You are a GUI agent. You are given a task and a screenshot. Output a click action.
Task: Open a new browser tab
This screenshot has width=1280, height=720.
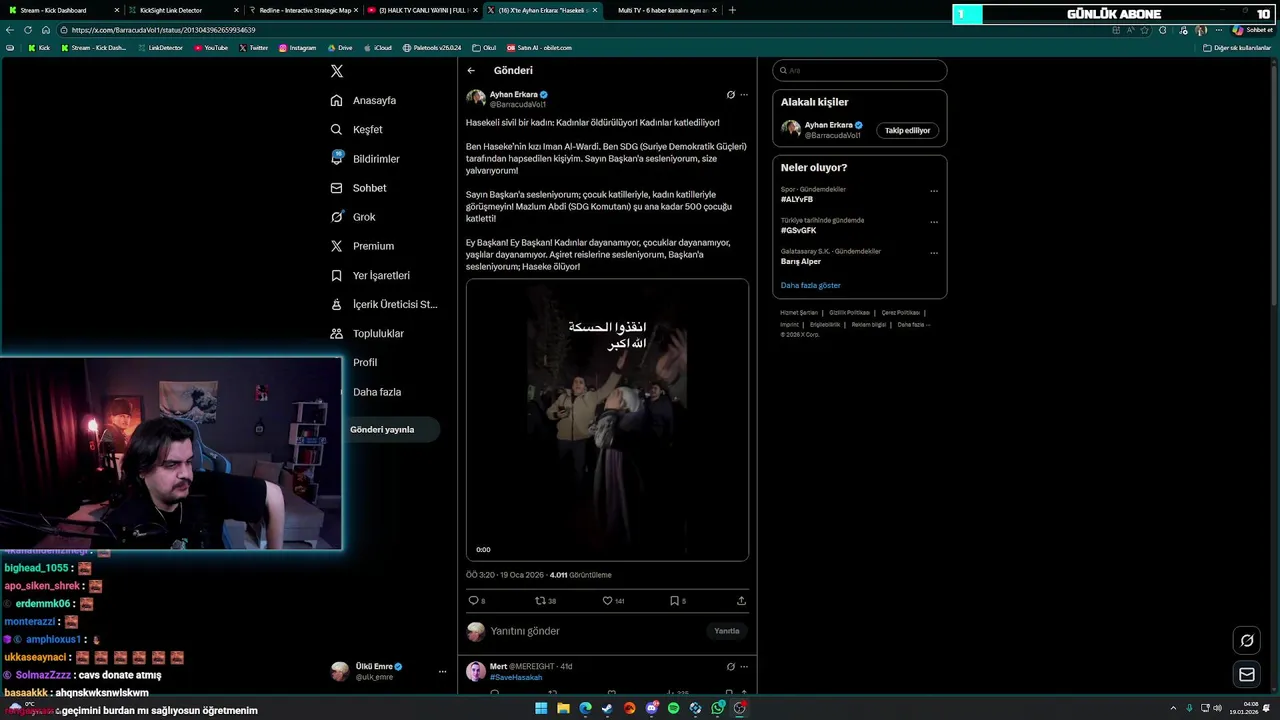[732, 10]
